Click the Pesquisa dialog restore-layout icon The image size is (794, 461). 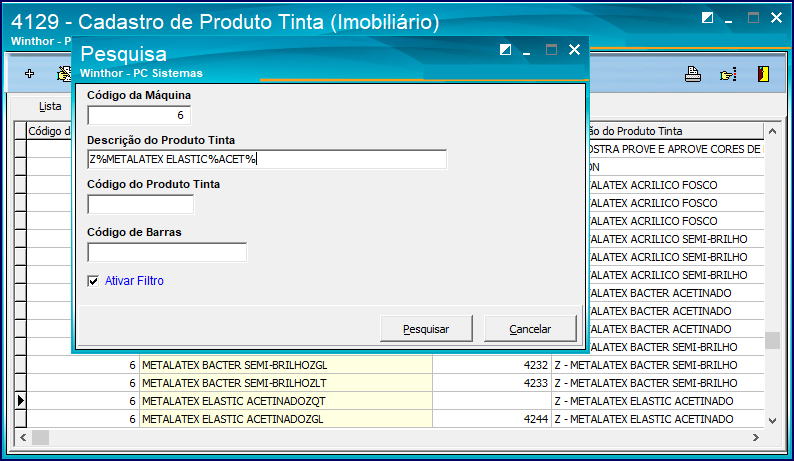pyautogui.click(x=505, y=50)
